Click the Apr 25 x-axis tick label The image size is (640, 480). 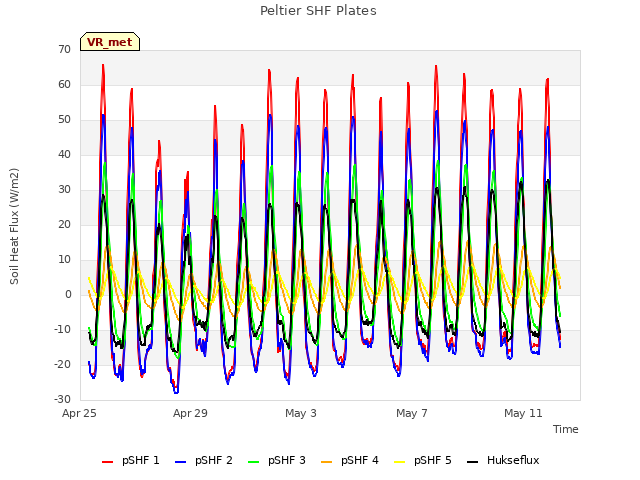79,413
